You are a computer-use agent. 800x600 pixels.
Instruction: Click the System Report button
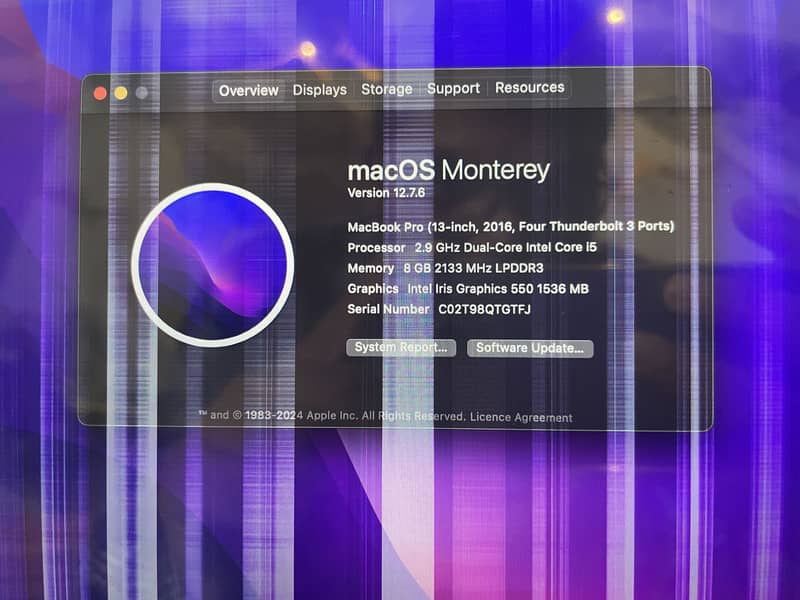tap(401, 347)
